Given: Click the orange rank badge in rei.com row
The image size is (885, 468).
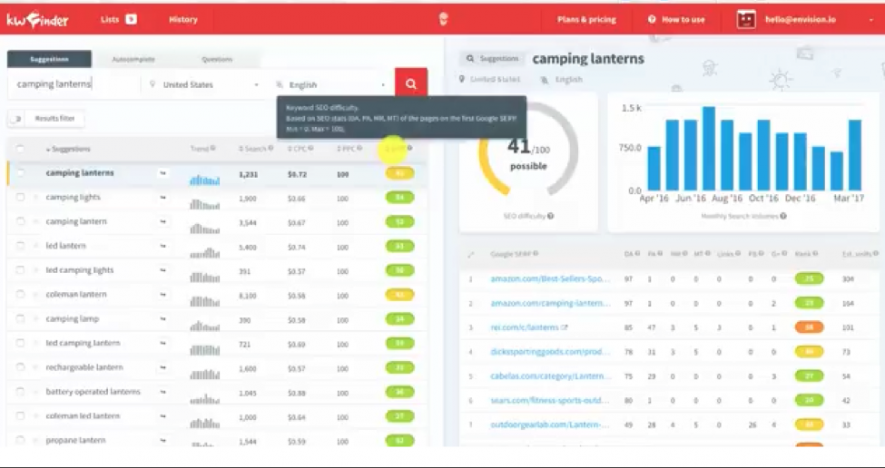Looking at the screenshot, I should coord(809,327).
